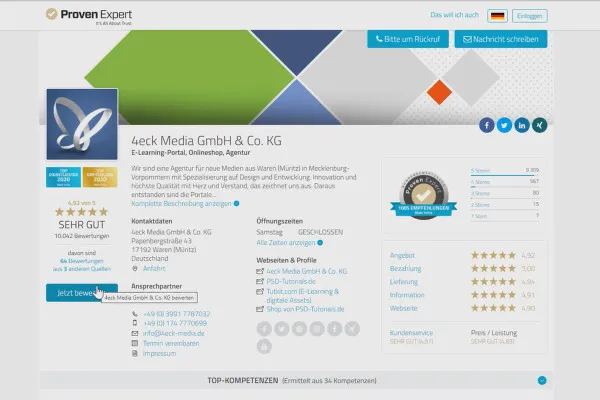Viewport: 600px width, 400px height.
Task: Open the 64 Bewertungen aus 3 anderen Quellen link
Action: point(82,265)
